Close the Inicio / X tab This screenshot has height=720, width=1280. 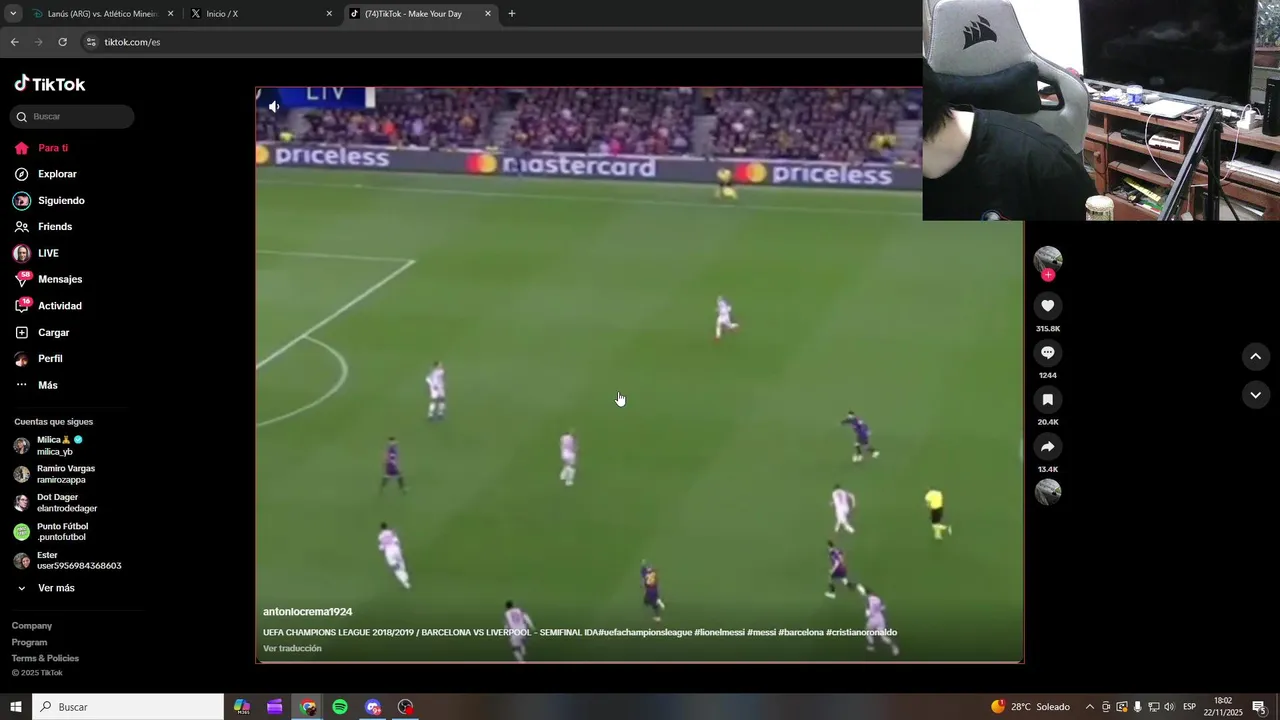click(x=329, y=14)
